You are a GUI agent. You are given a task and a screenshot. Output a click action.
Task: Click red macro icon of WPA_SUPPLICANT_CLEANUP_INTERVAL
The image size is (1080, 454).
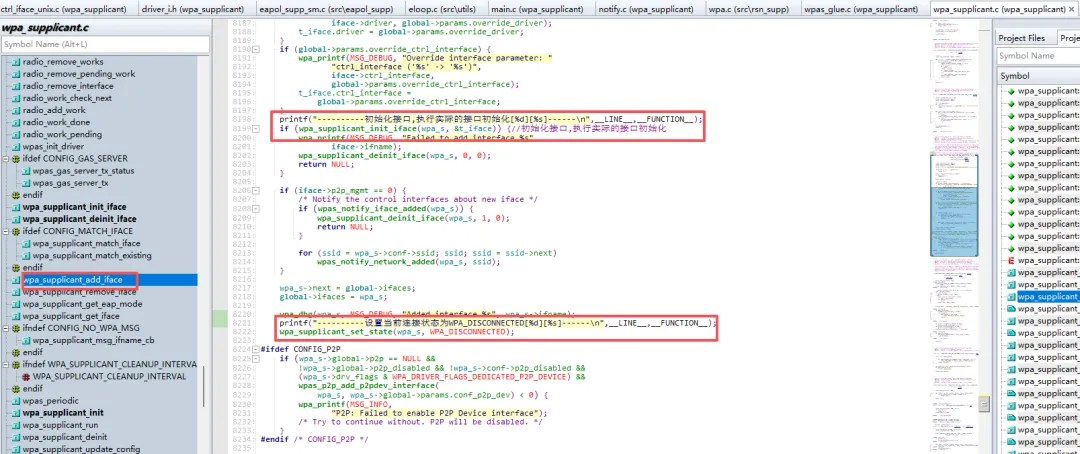pyautogui.click(x=27, y=376)
